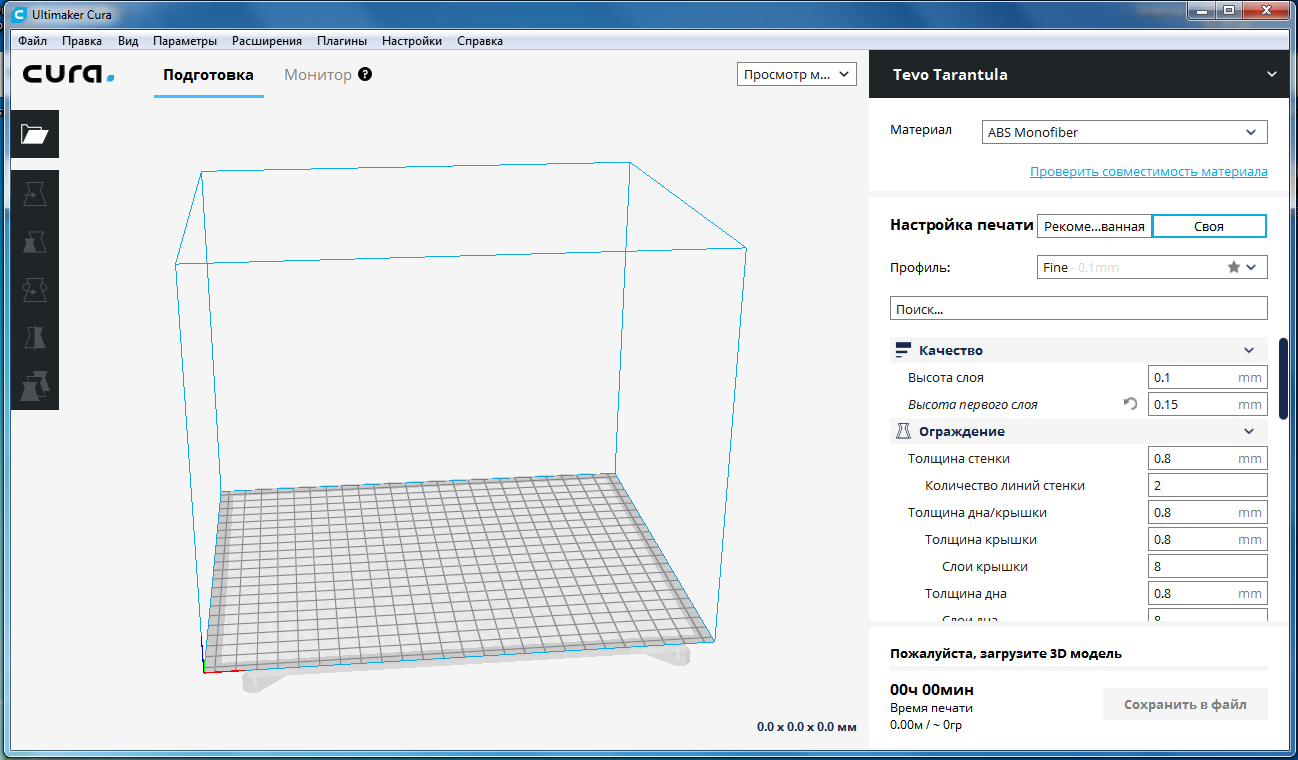
Task: Click the Профиль label
Action: click(x=920, y=268)
